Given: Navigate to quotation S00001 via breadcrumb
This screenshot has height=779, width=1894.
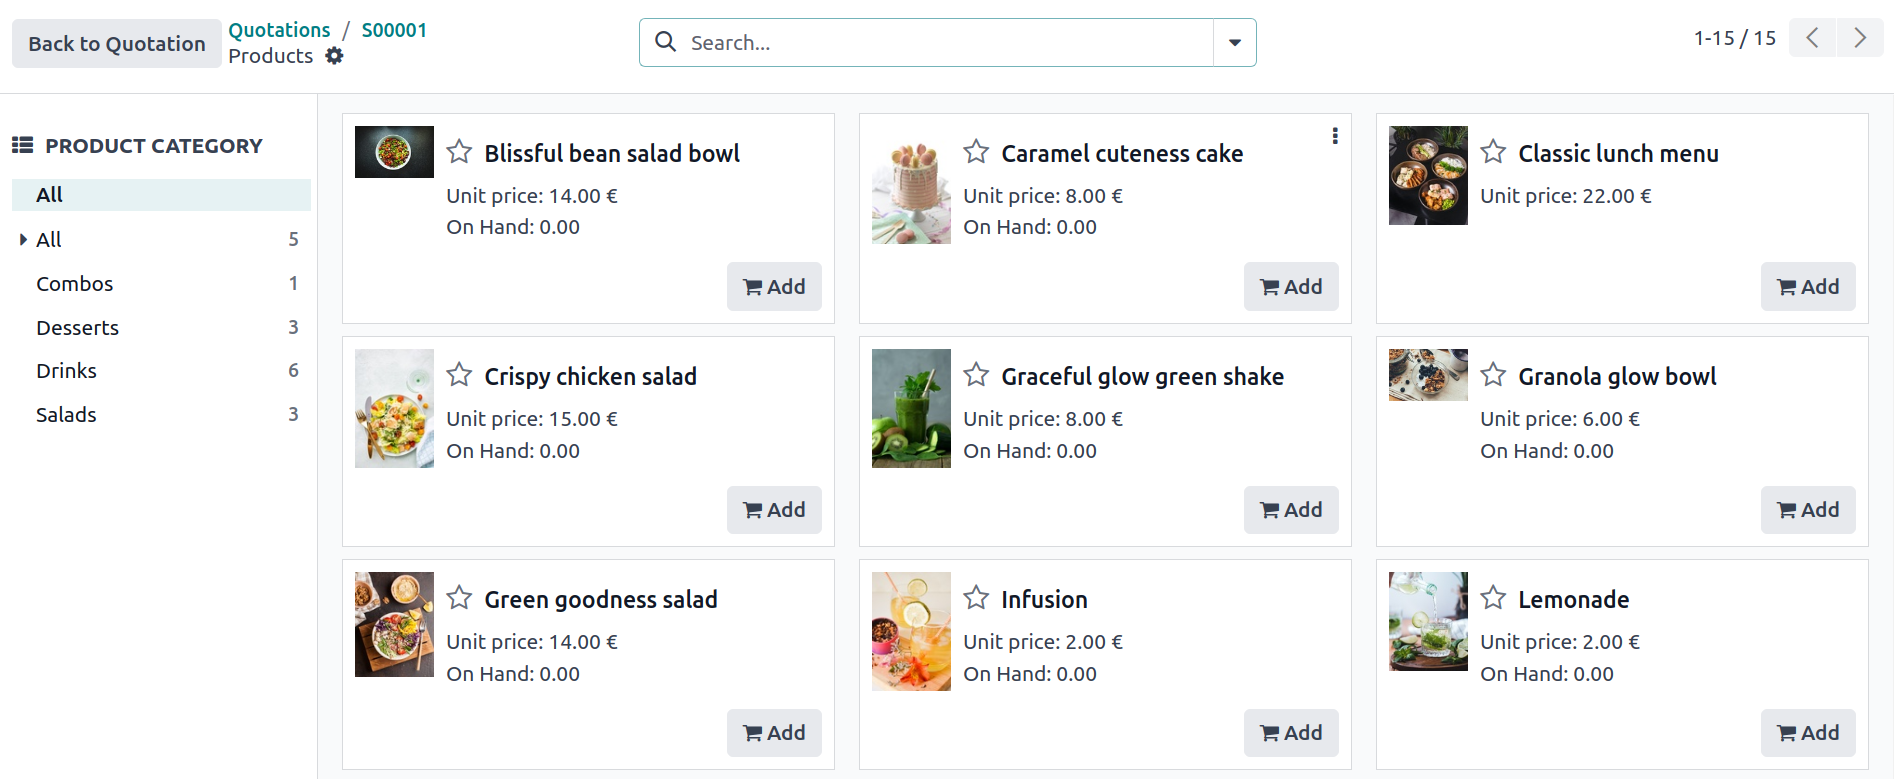Looking at the screenshot, I should pos(394,30).
